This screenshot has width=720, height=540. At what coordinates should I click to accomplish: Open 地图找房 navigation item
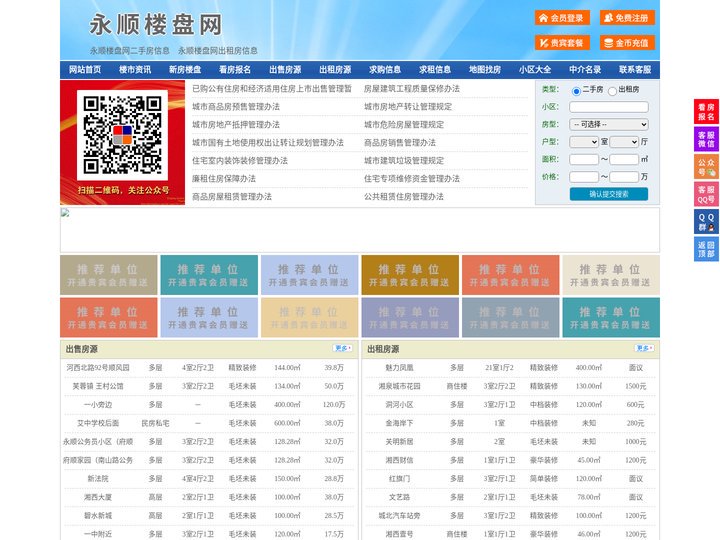click(x=485, y=70)
